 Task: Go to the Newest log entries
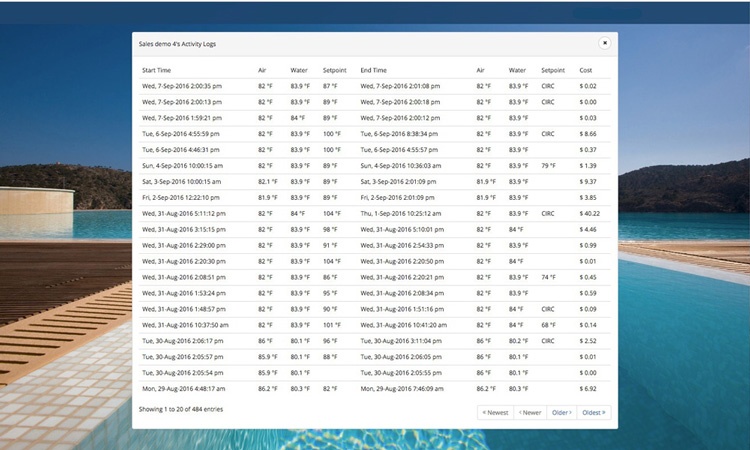[x=496, y=412]
